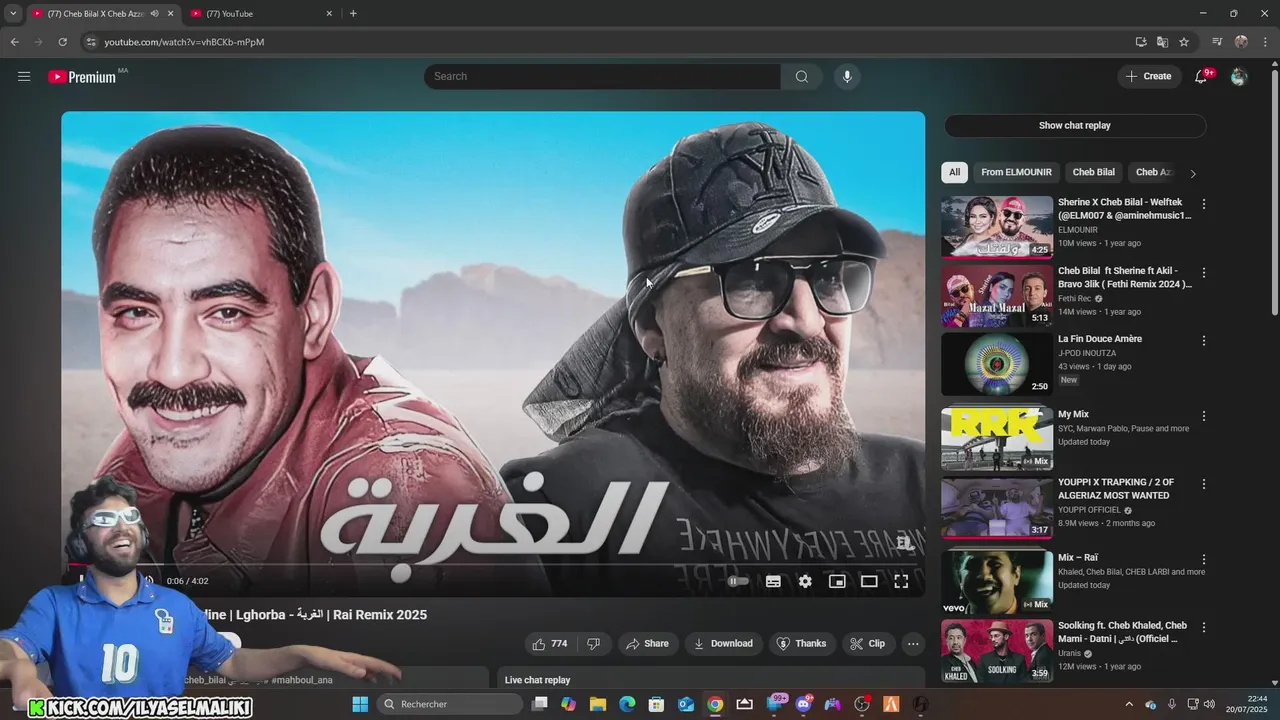Show more chips with right arrow
The width and height of the screenshot is (1280, 720).
coord(1192,173)
